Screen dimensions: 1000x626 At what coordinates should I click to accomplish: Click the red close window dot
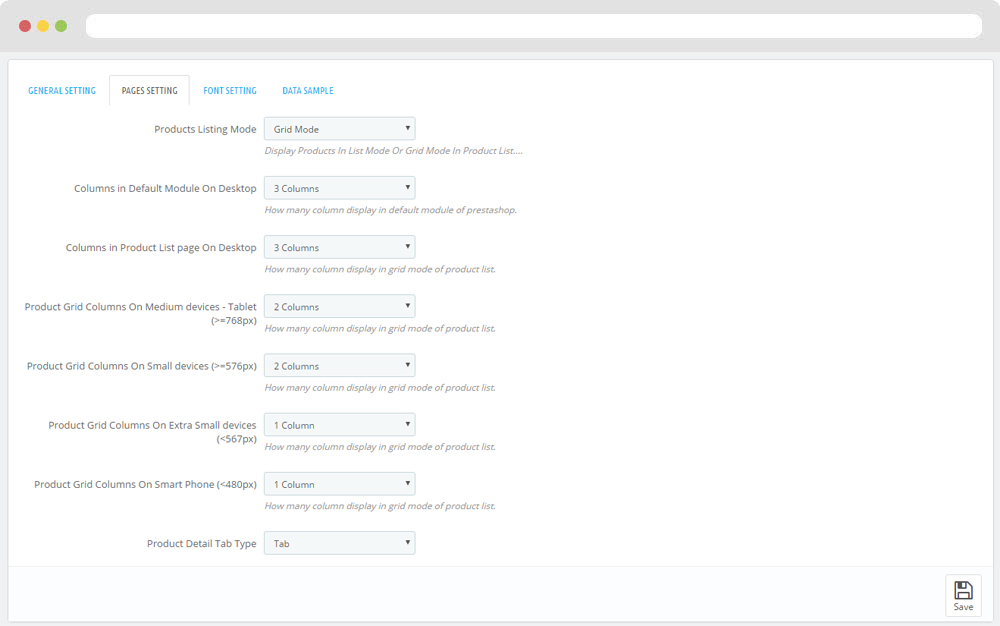(x=25, y=26)
